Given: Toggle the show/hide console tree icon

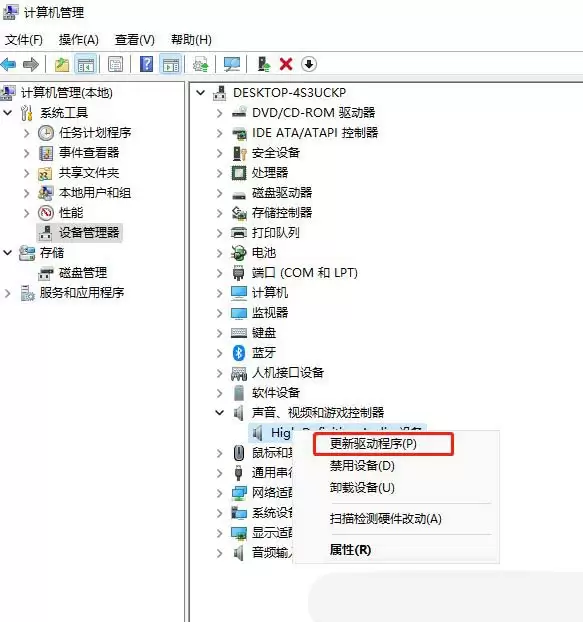Looking at the screenshot, I should 86,64.
